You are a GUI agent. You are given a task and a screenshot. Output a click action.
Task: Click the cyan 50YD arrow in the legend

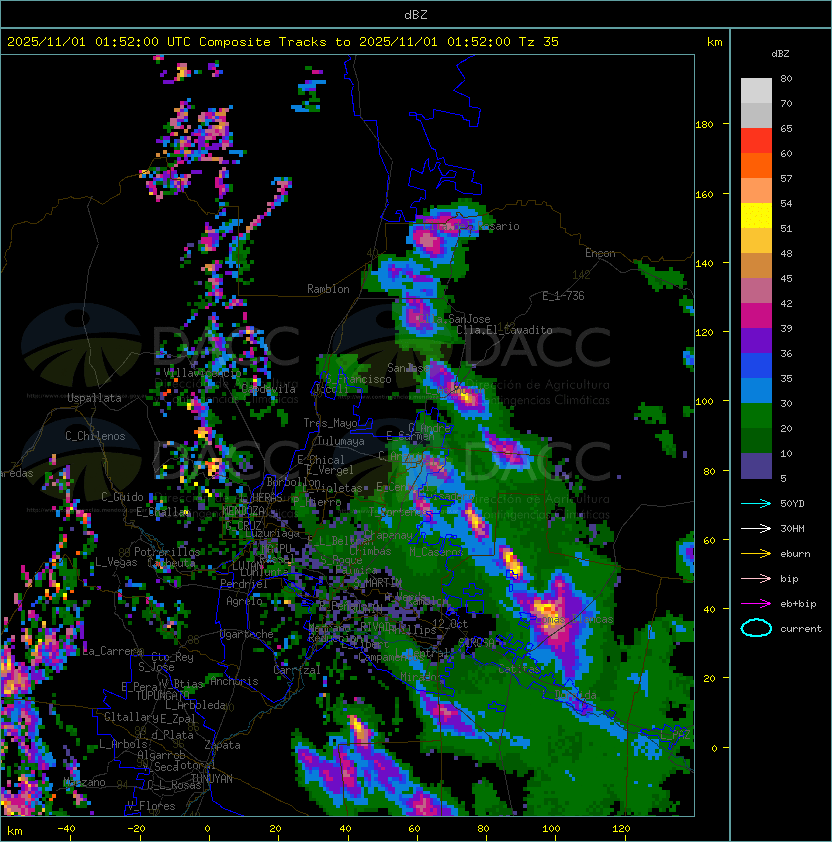coord(756,504)
